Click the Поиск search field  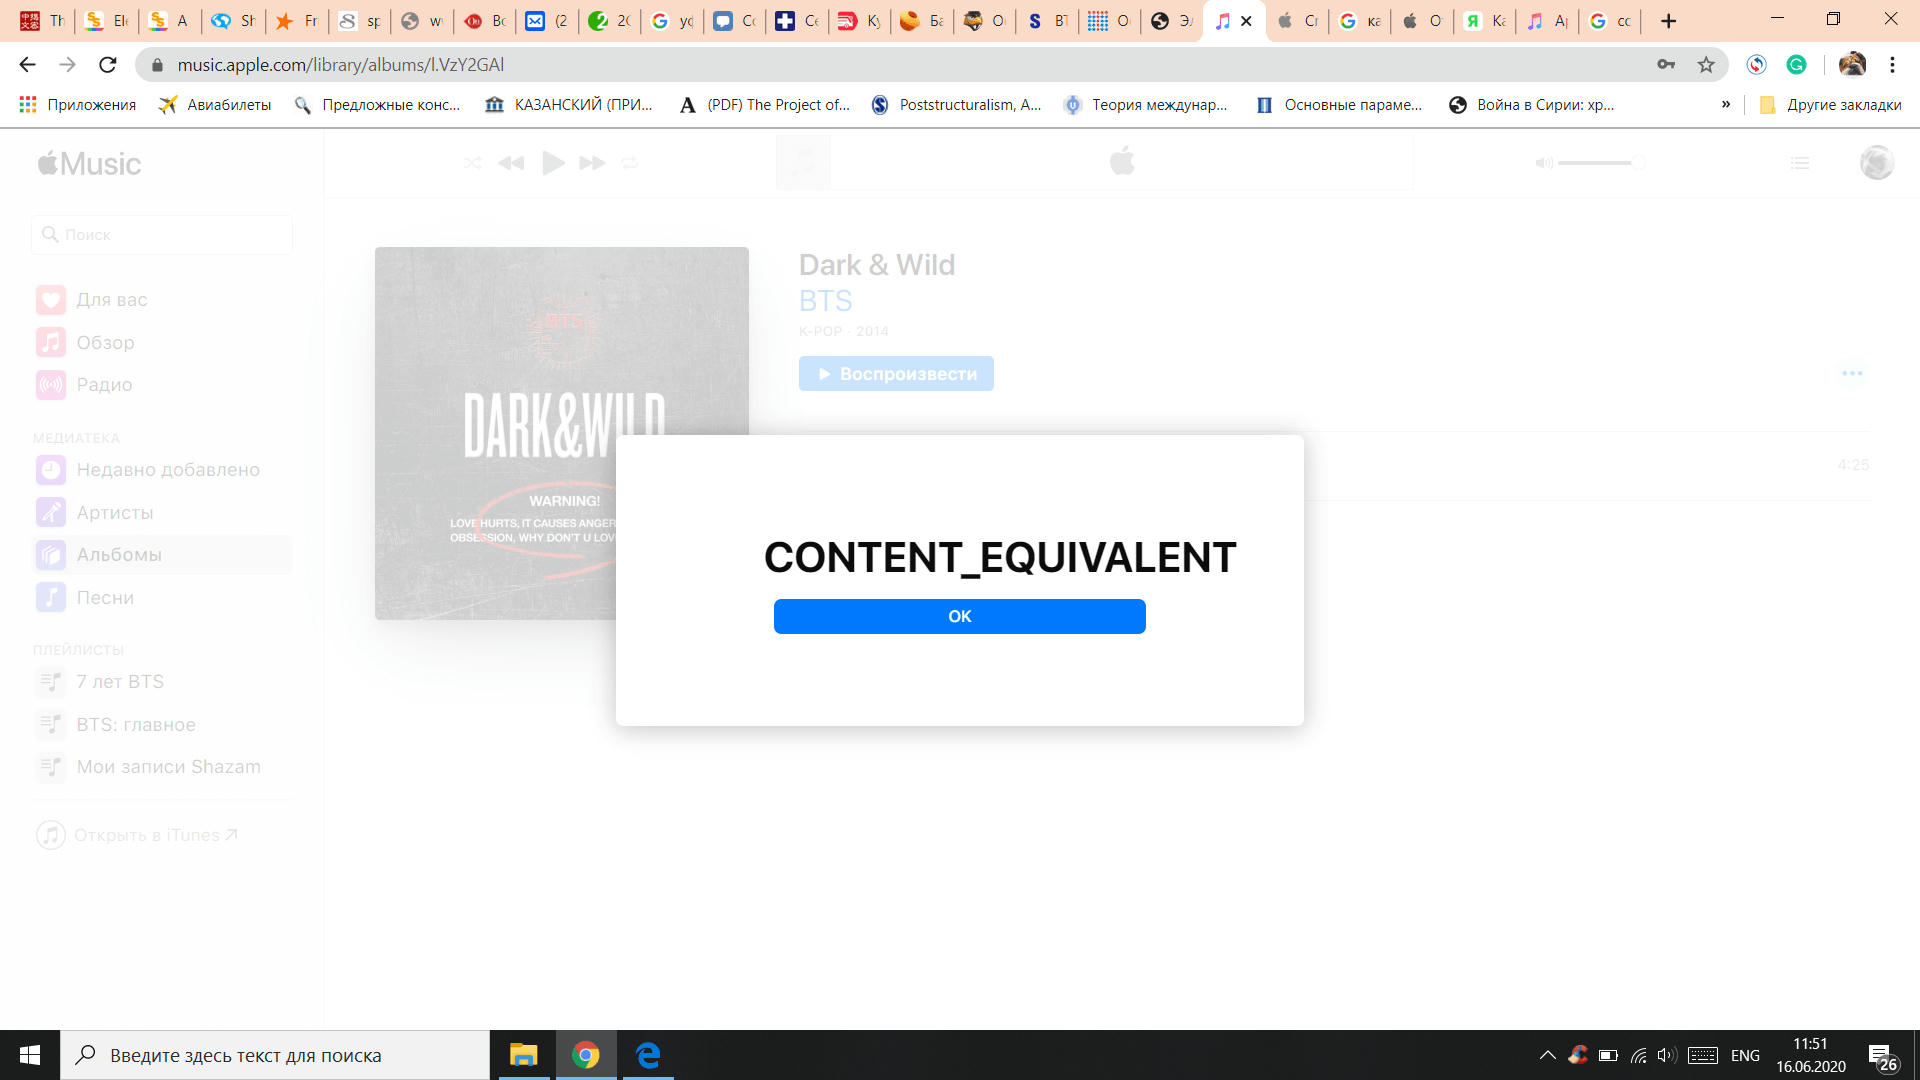point(162,234)
